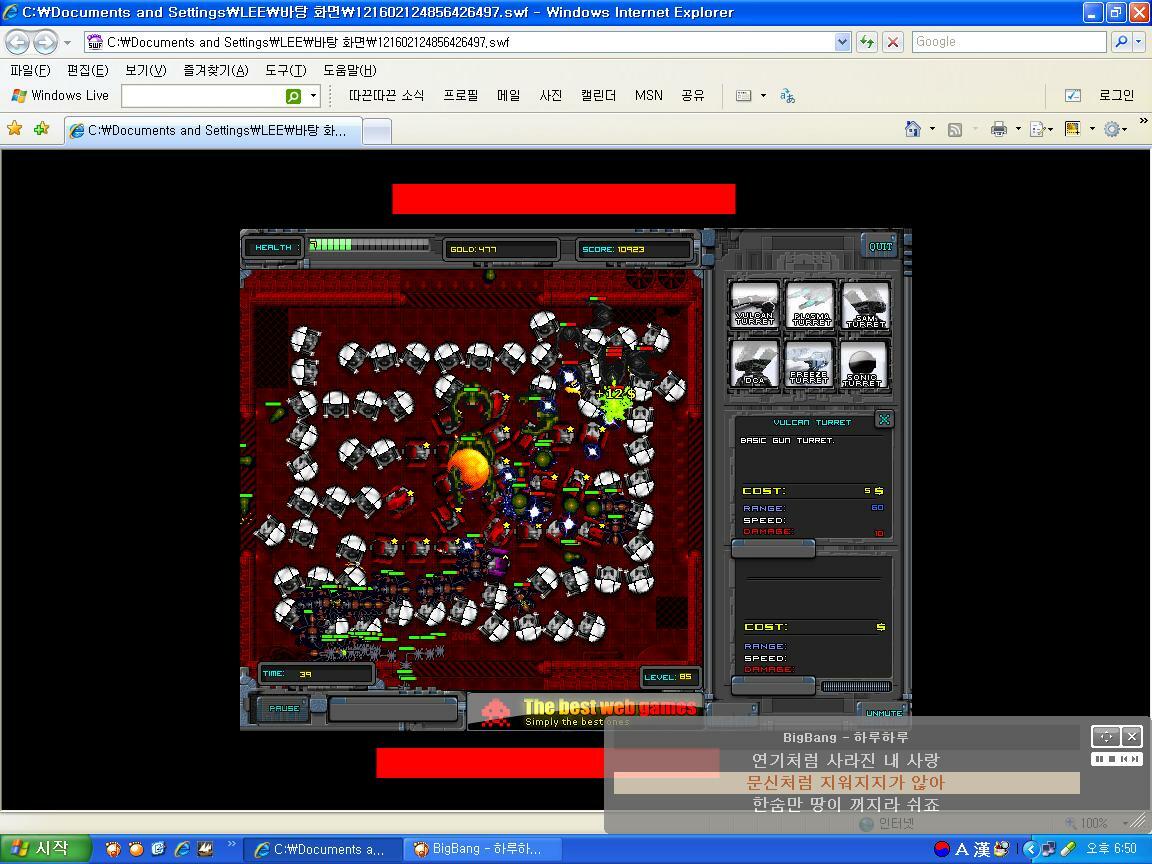Select the C:\Documents and Settings tab
Screen dimensions: 1152x864
click(213, 131)
